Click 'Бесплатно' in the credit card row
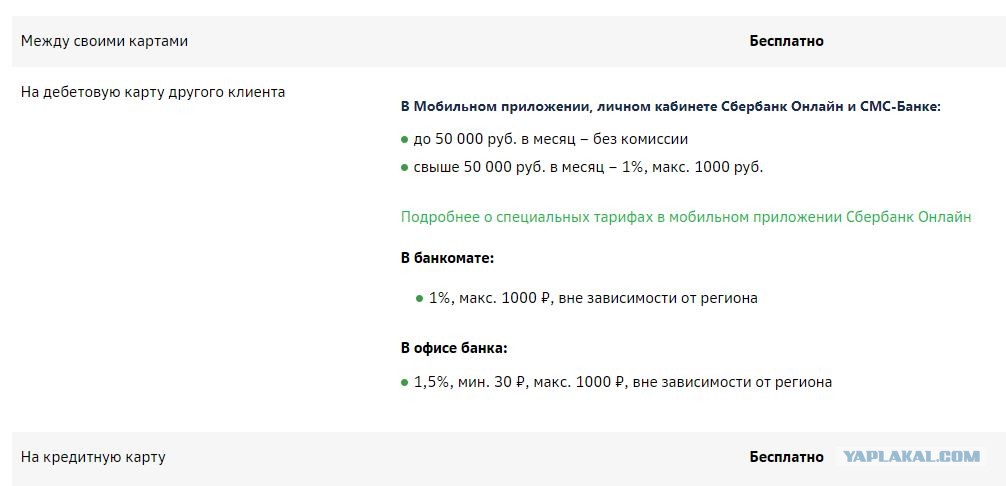 (787, 457)
